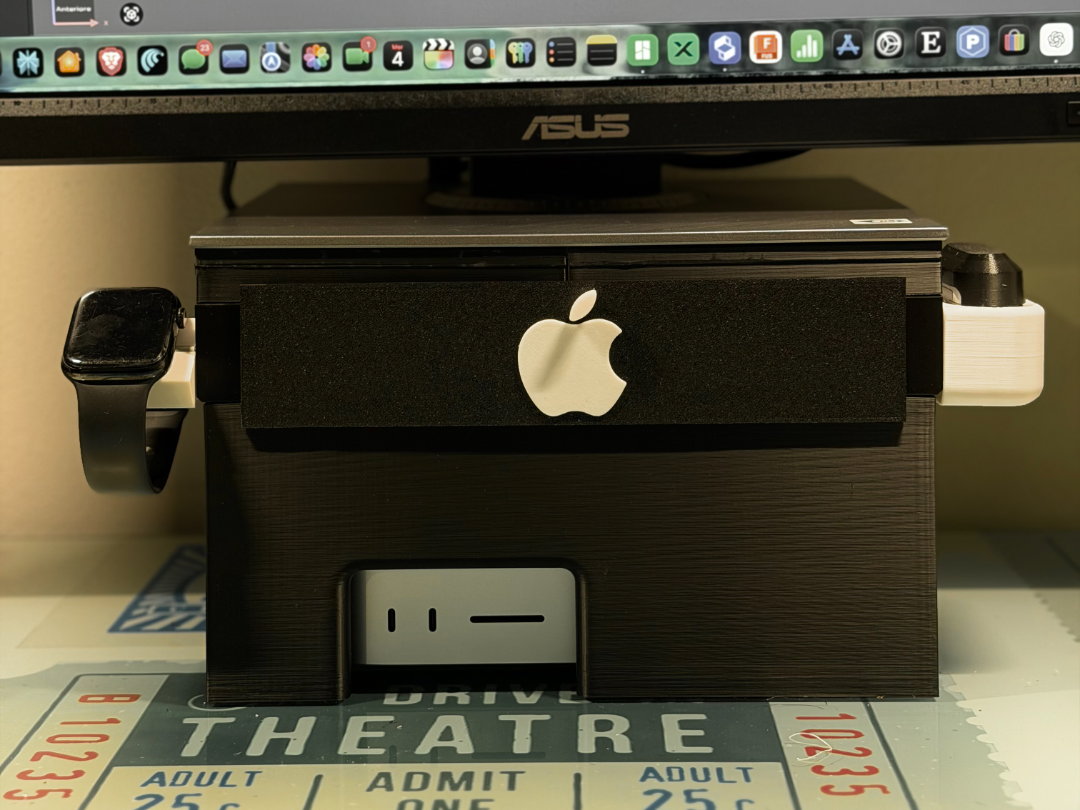Open the blue hexagon P app icon
Screen dimensions: 1080x810
coord(973,42)
